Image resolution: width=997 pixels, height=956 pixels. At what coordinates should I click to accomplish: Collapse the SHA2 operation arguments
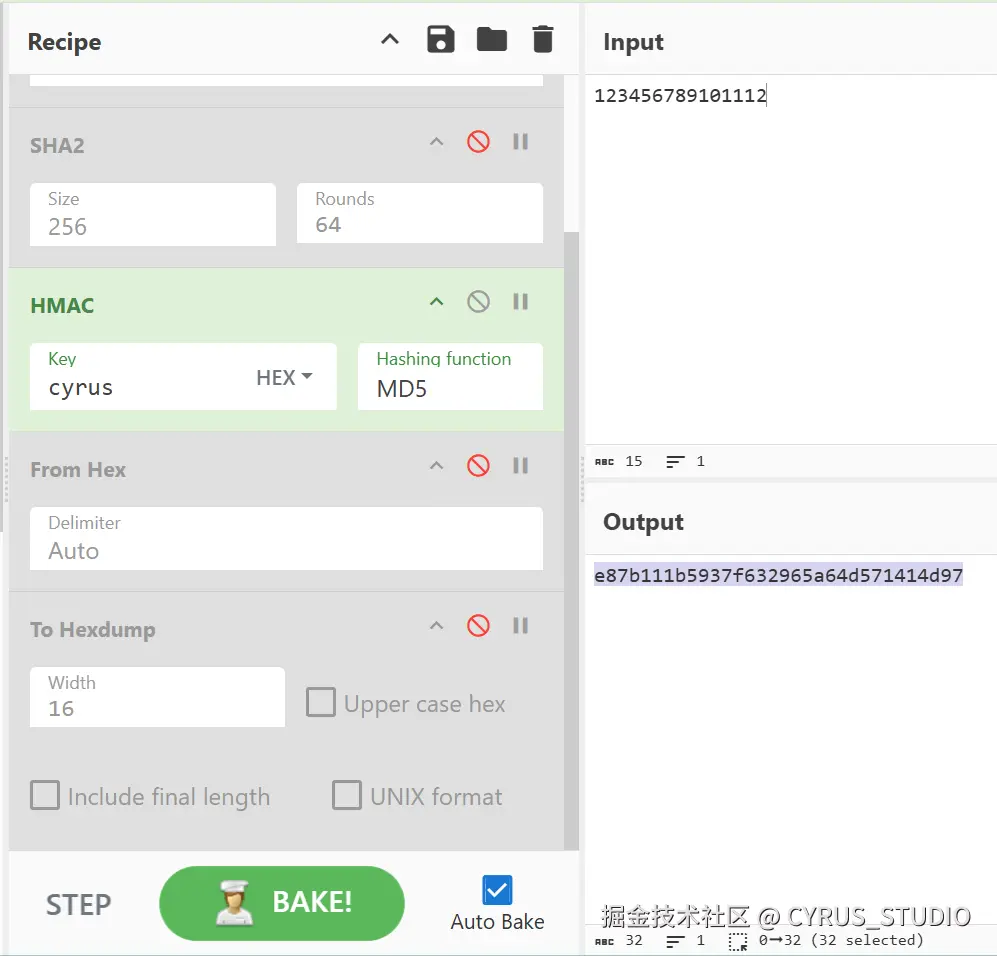tap(436, 142)
